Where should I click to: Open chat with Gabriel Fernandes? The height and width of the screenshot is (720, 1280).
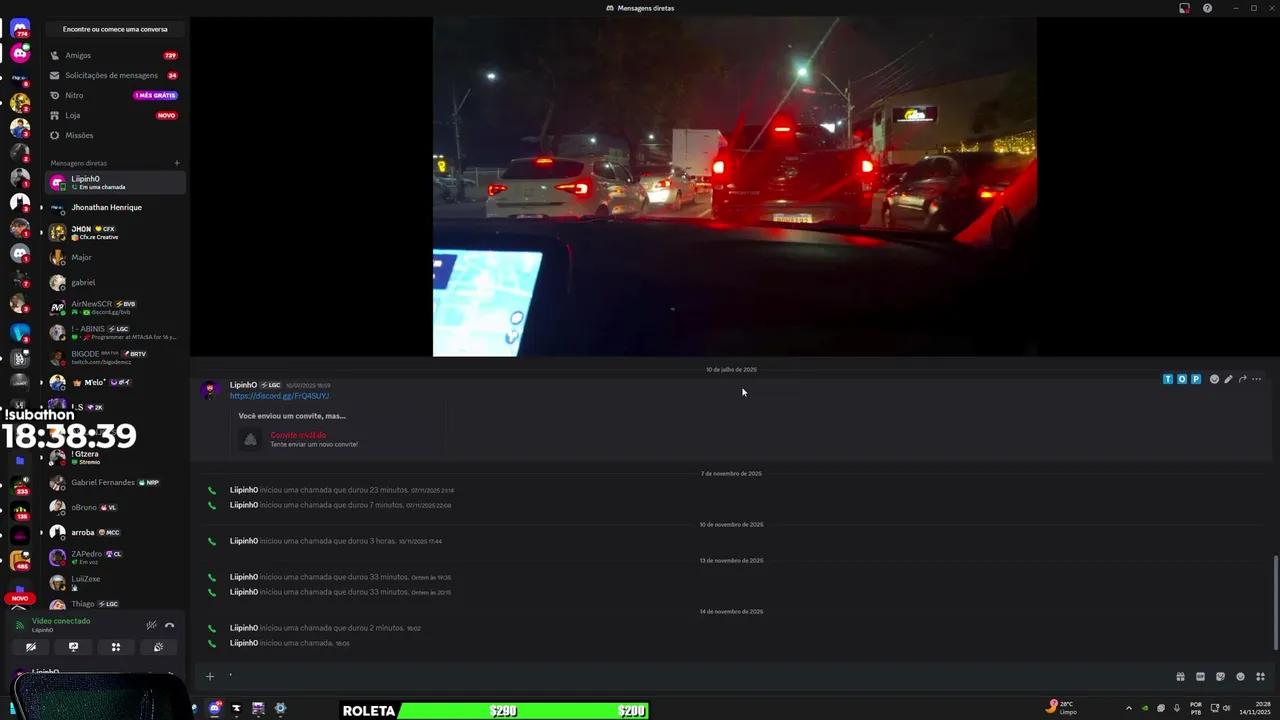[115, 482]
